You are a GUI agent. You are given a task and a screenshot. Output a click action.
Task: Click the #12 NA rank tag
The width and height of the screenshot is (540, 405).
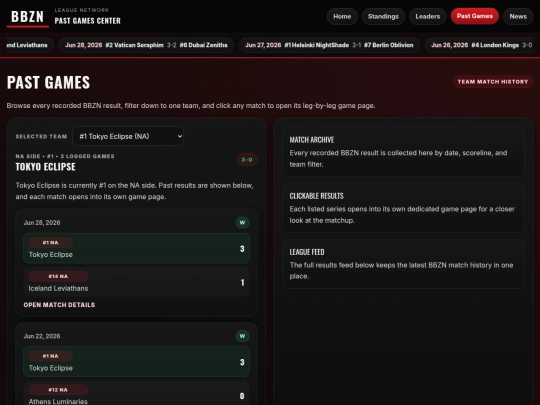pos(58,390)
